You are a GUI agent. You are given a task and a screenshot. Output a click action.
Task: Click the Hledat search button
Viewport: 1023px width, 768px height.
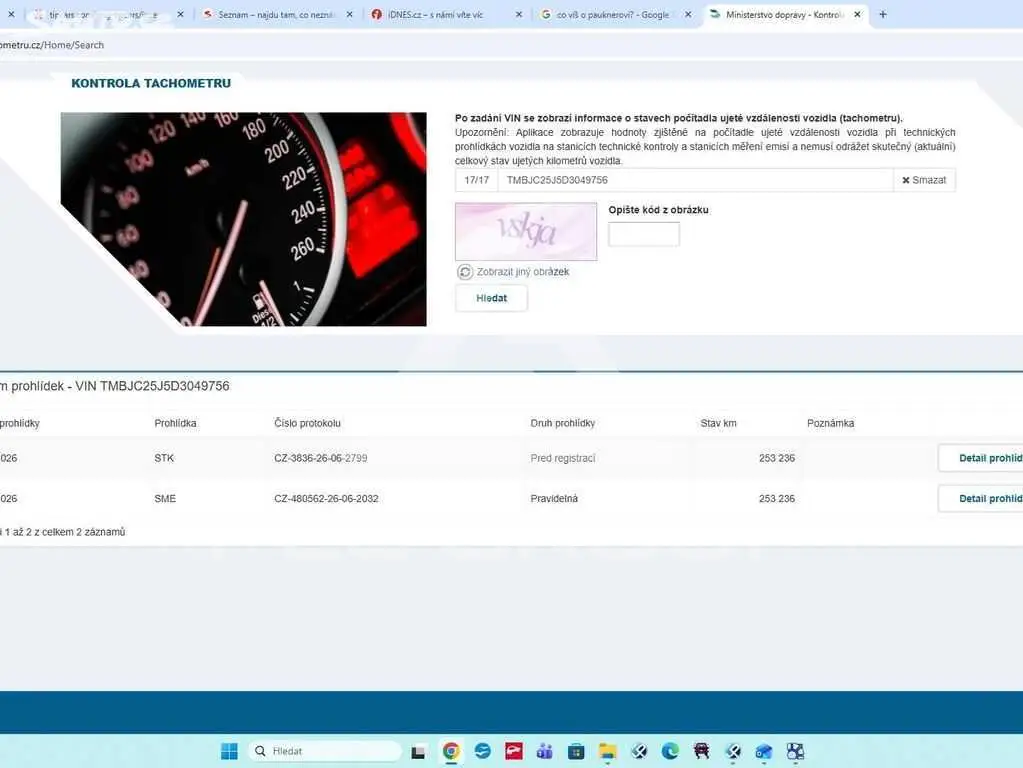491,298
